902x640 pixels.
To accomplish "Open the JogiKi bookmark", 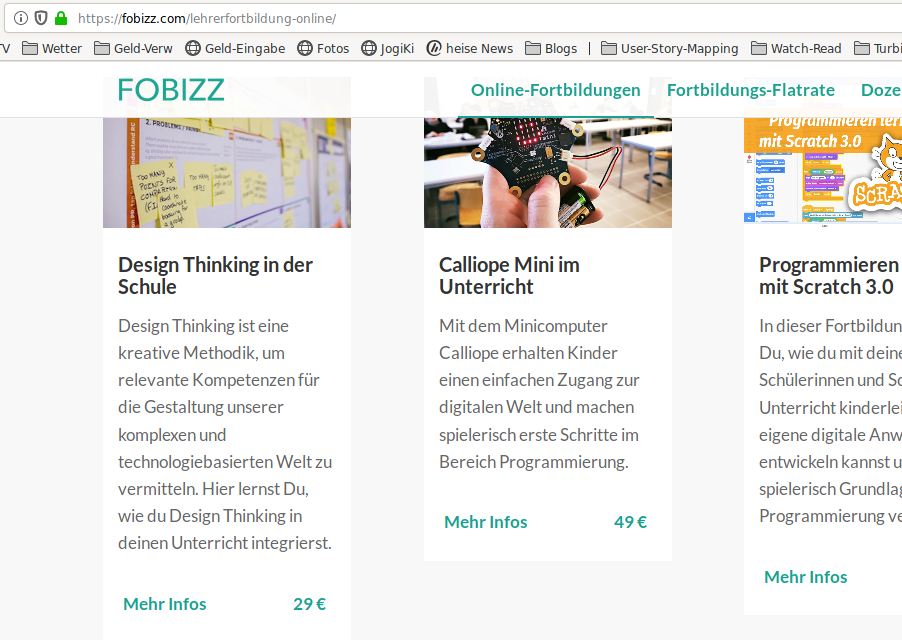I will point(388,48).
